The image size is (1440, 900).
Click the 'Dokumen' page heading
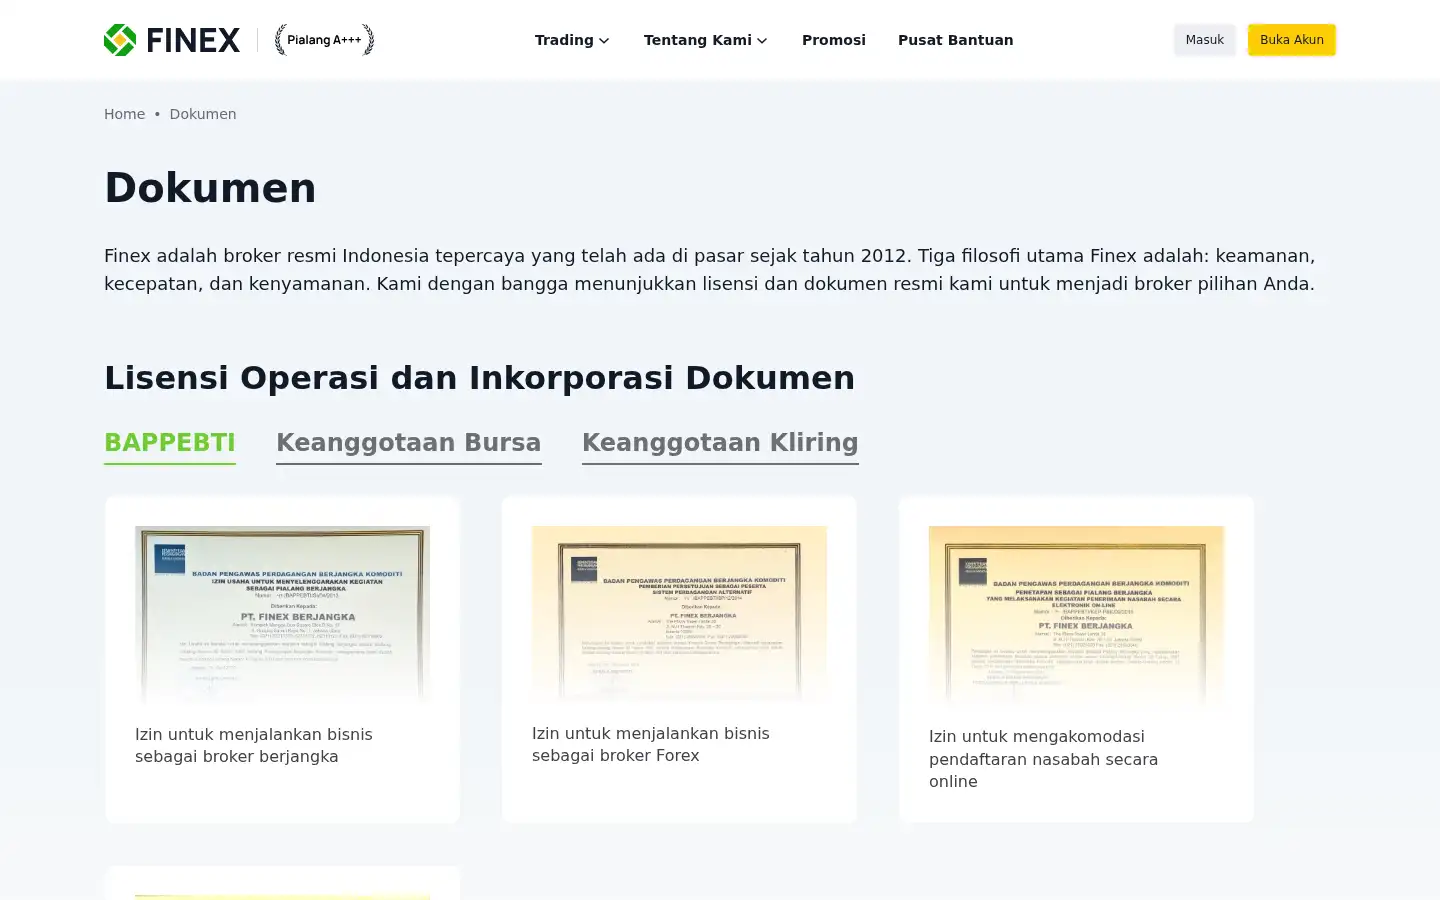pyautogui.click(x=210, y=188)
